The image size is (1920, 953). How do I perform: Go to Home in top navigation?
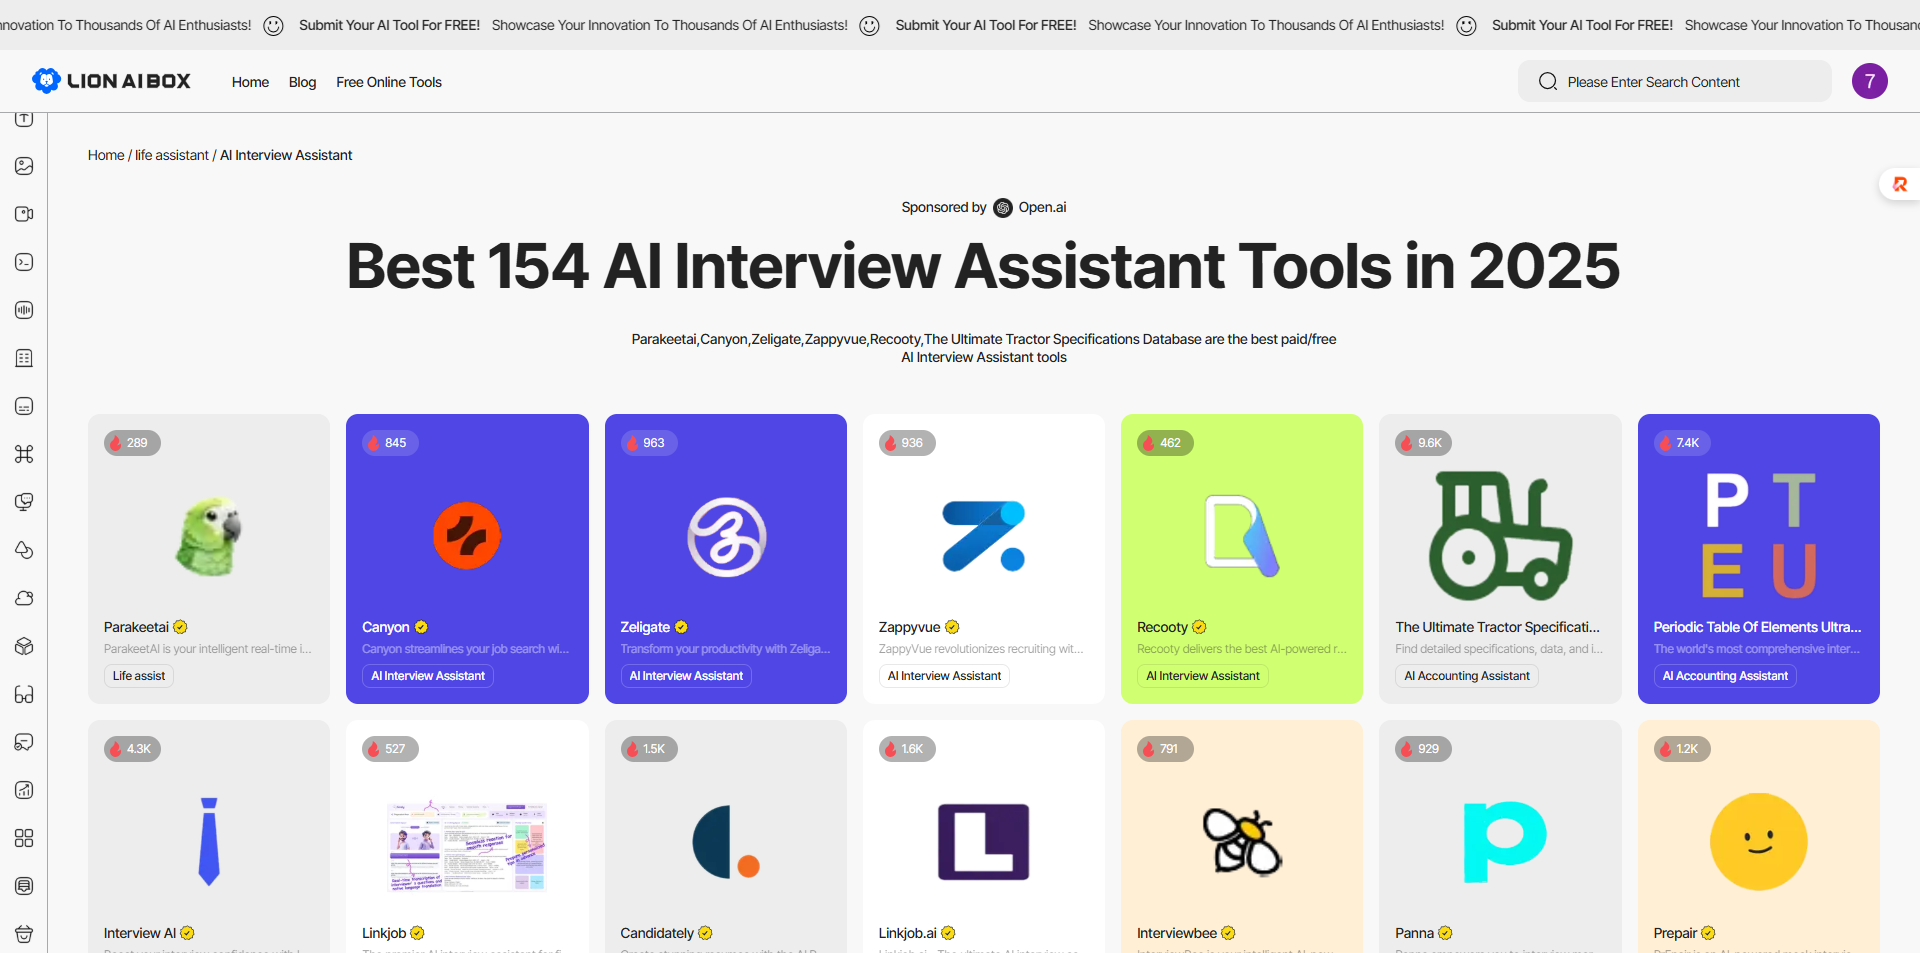(x=250, y=82)
